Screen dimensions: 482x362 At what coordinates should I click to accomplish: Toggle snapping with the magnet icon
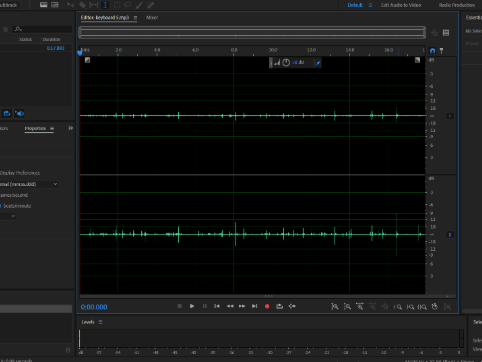(x=433, y=51)
